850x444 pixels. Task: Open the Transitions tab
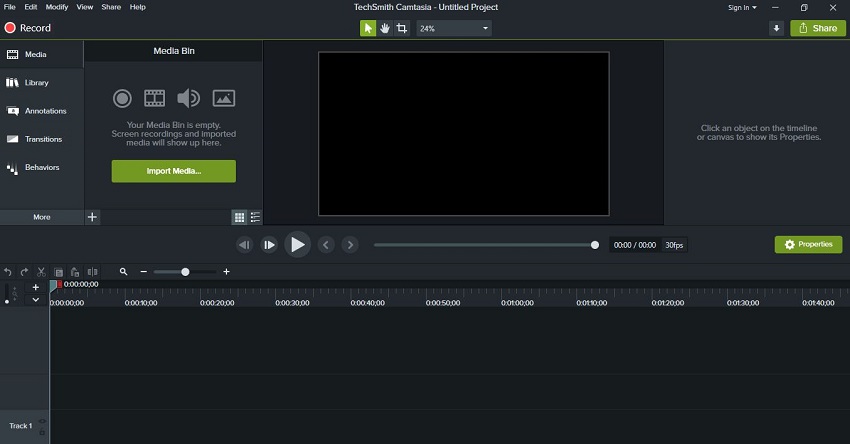pos(42,139)
